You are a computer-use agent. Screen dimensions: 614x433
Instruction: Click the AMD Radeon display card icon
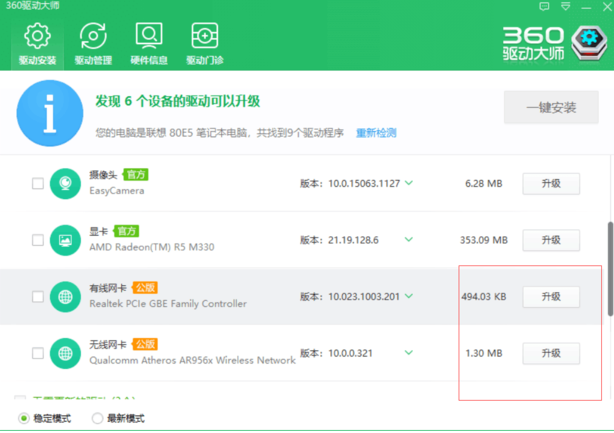[x=65, y=240]
